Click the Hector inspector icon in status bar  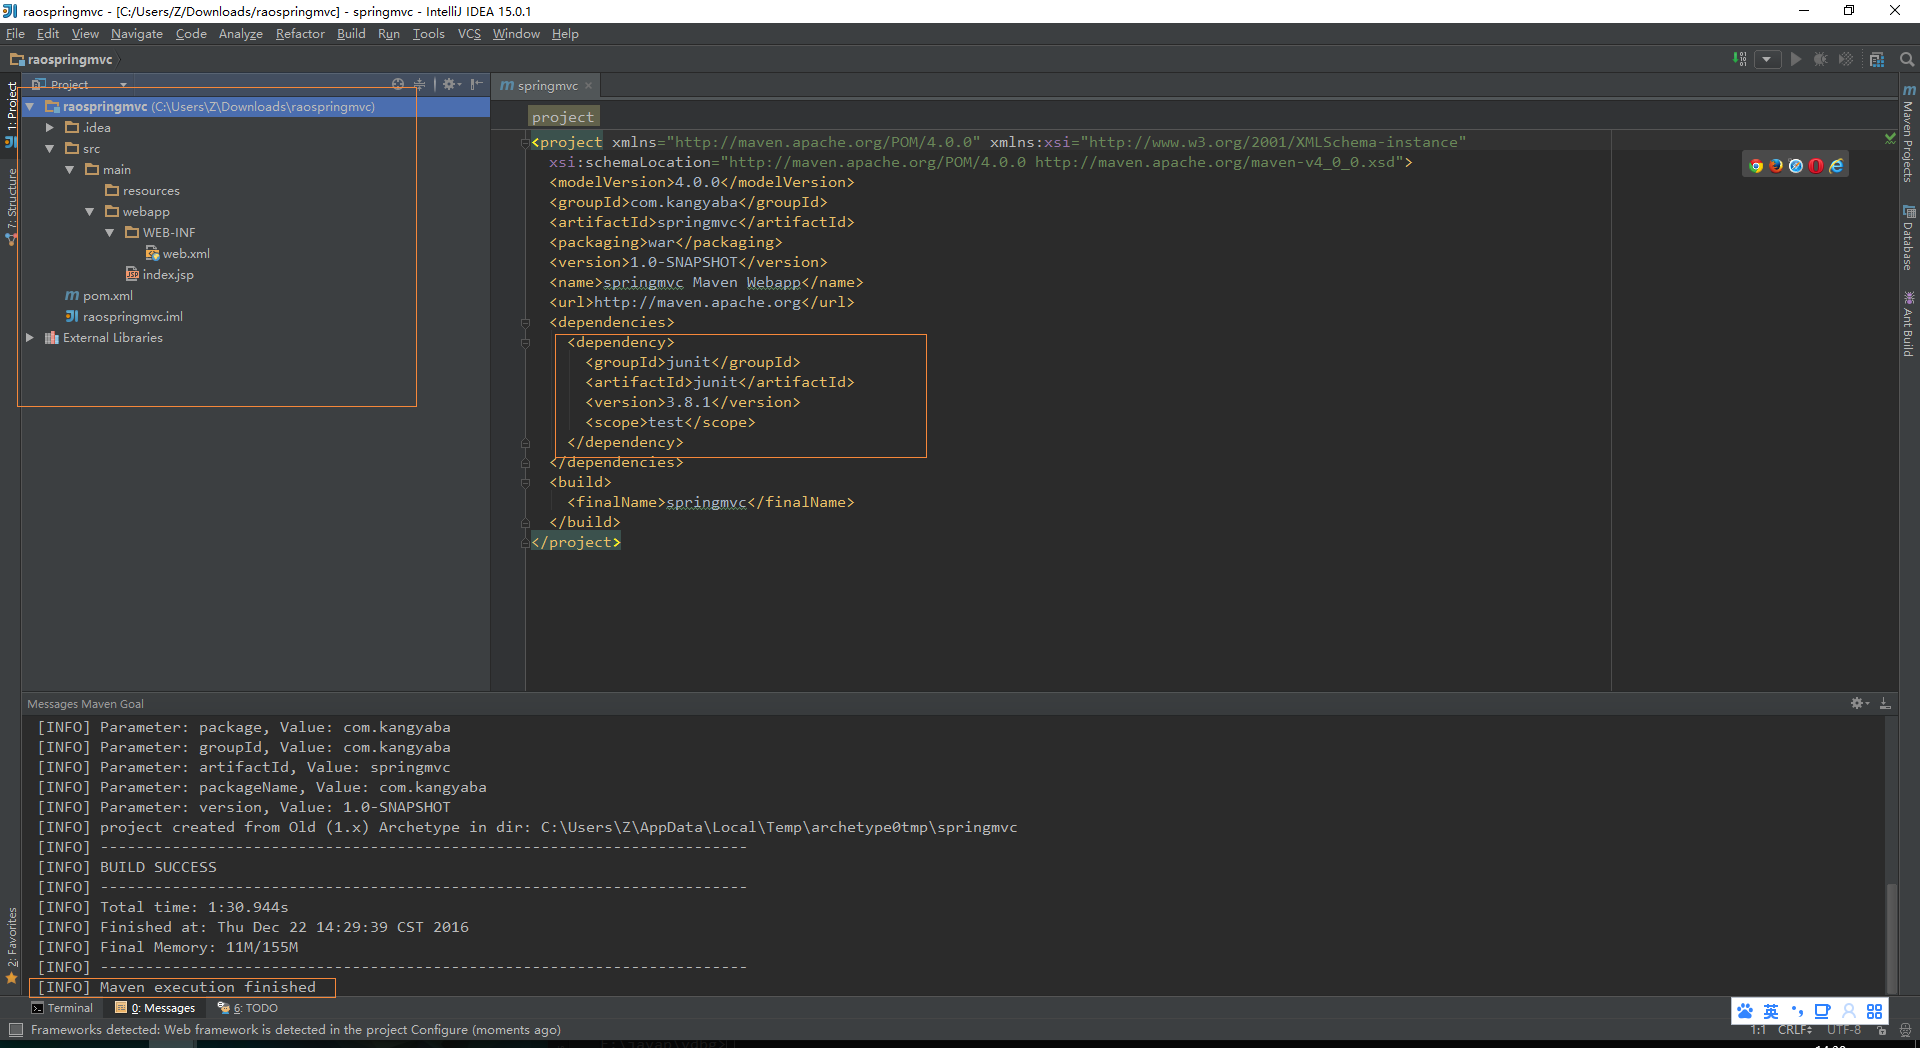click(1905, 1030)
